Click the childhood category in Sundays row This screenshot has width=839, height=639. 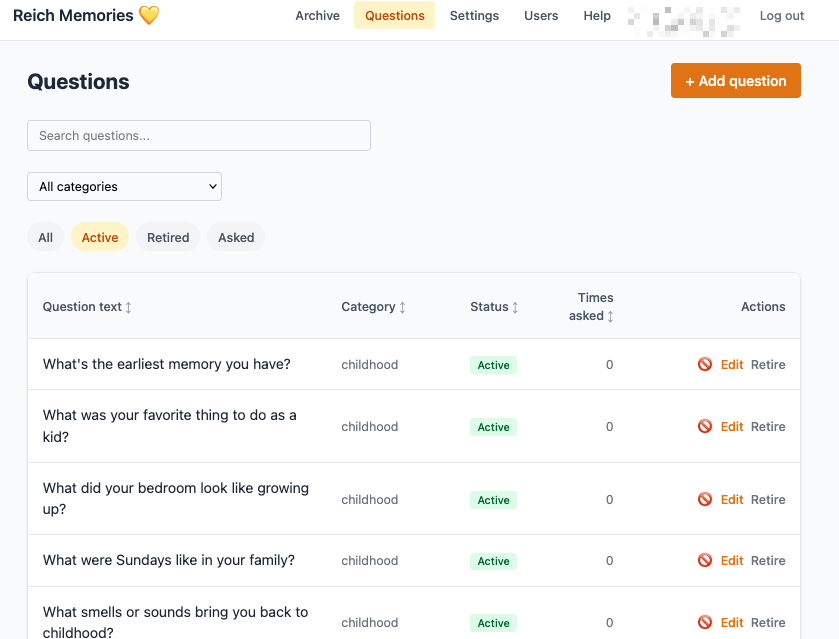[370, 560]
